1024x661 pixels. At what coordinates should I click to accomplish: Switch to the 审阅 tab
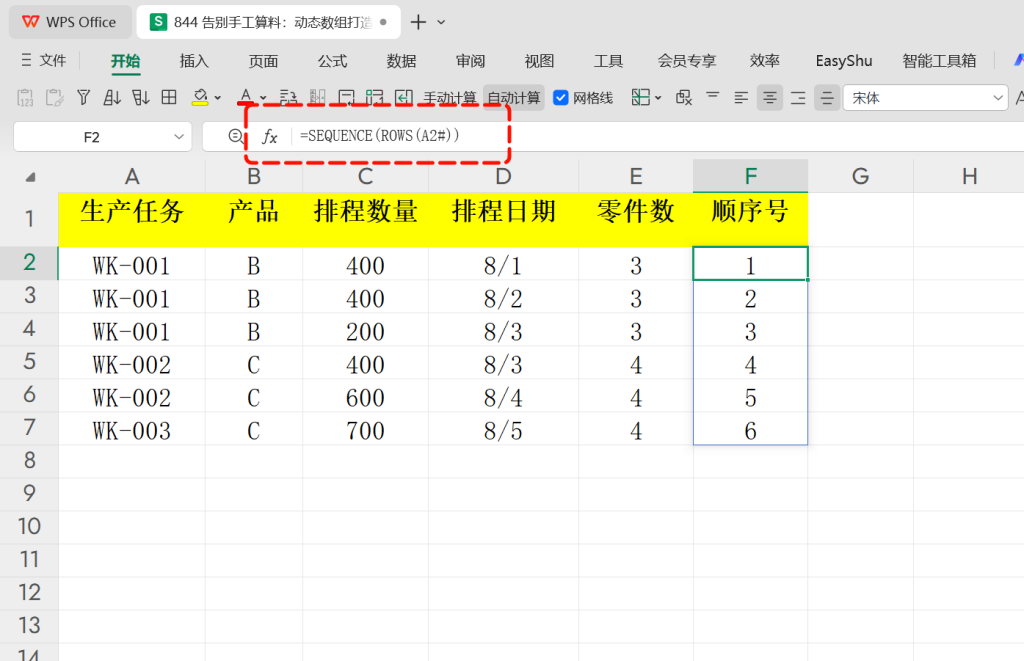coord(470,61)
